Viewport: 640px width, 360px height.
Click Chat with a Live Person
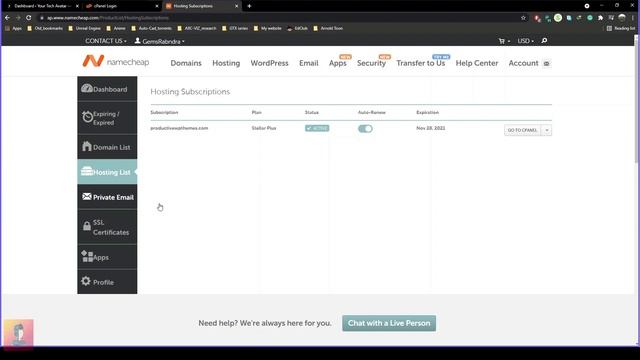pyautogui.click(x=389, y=323)
